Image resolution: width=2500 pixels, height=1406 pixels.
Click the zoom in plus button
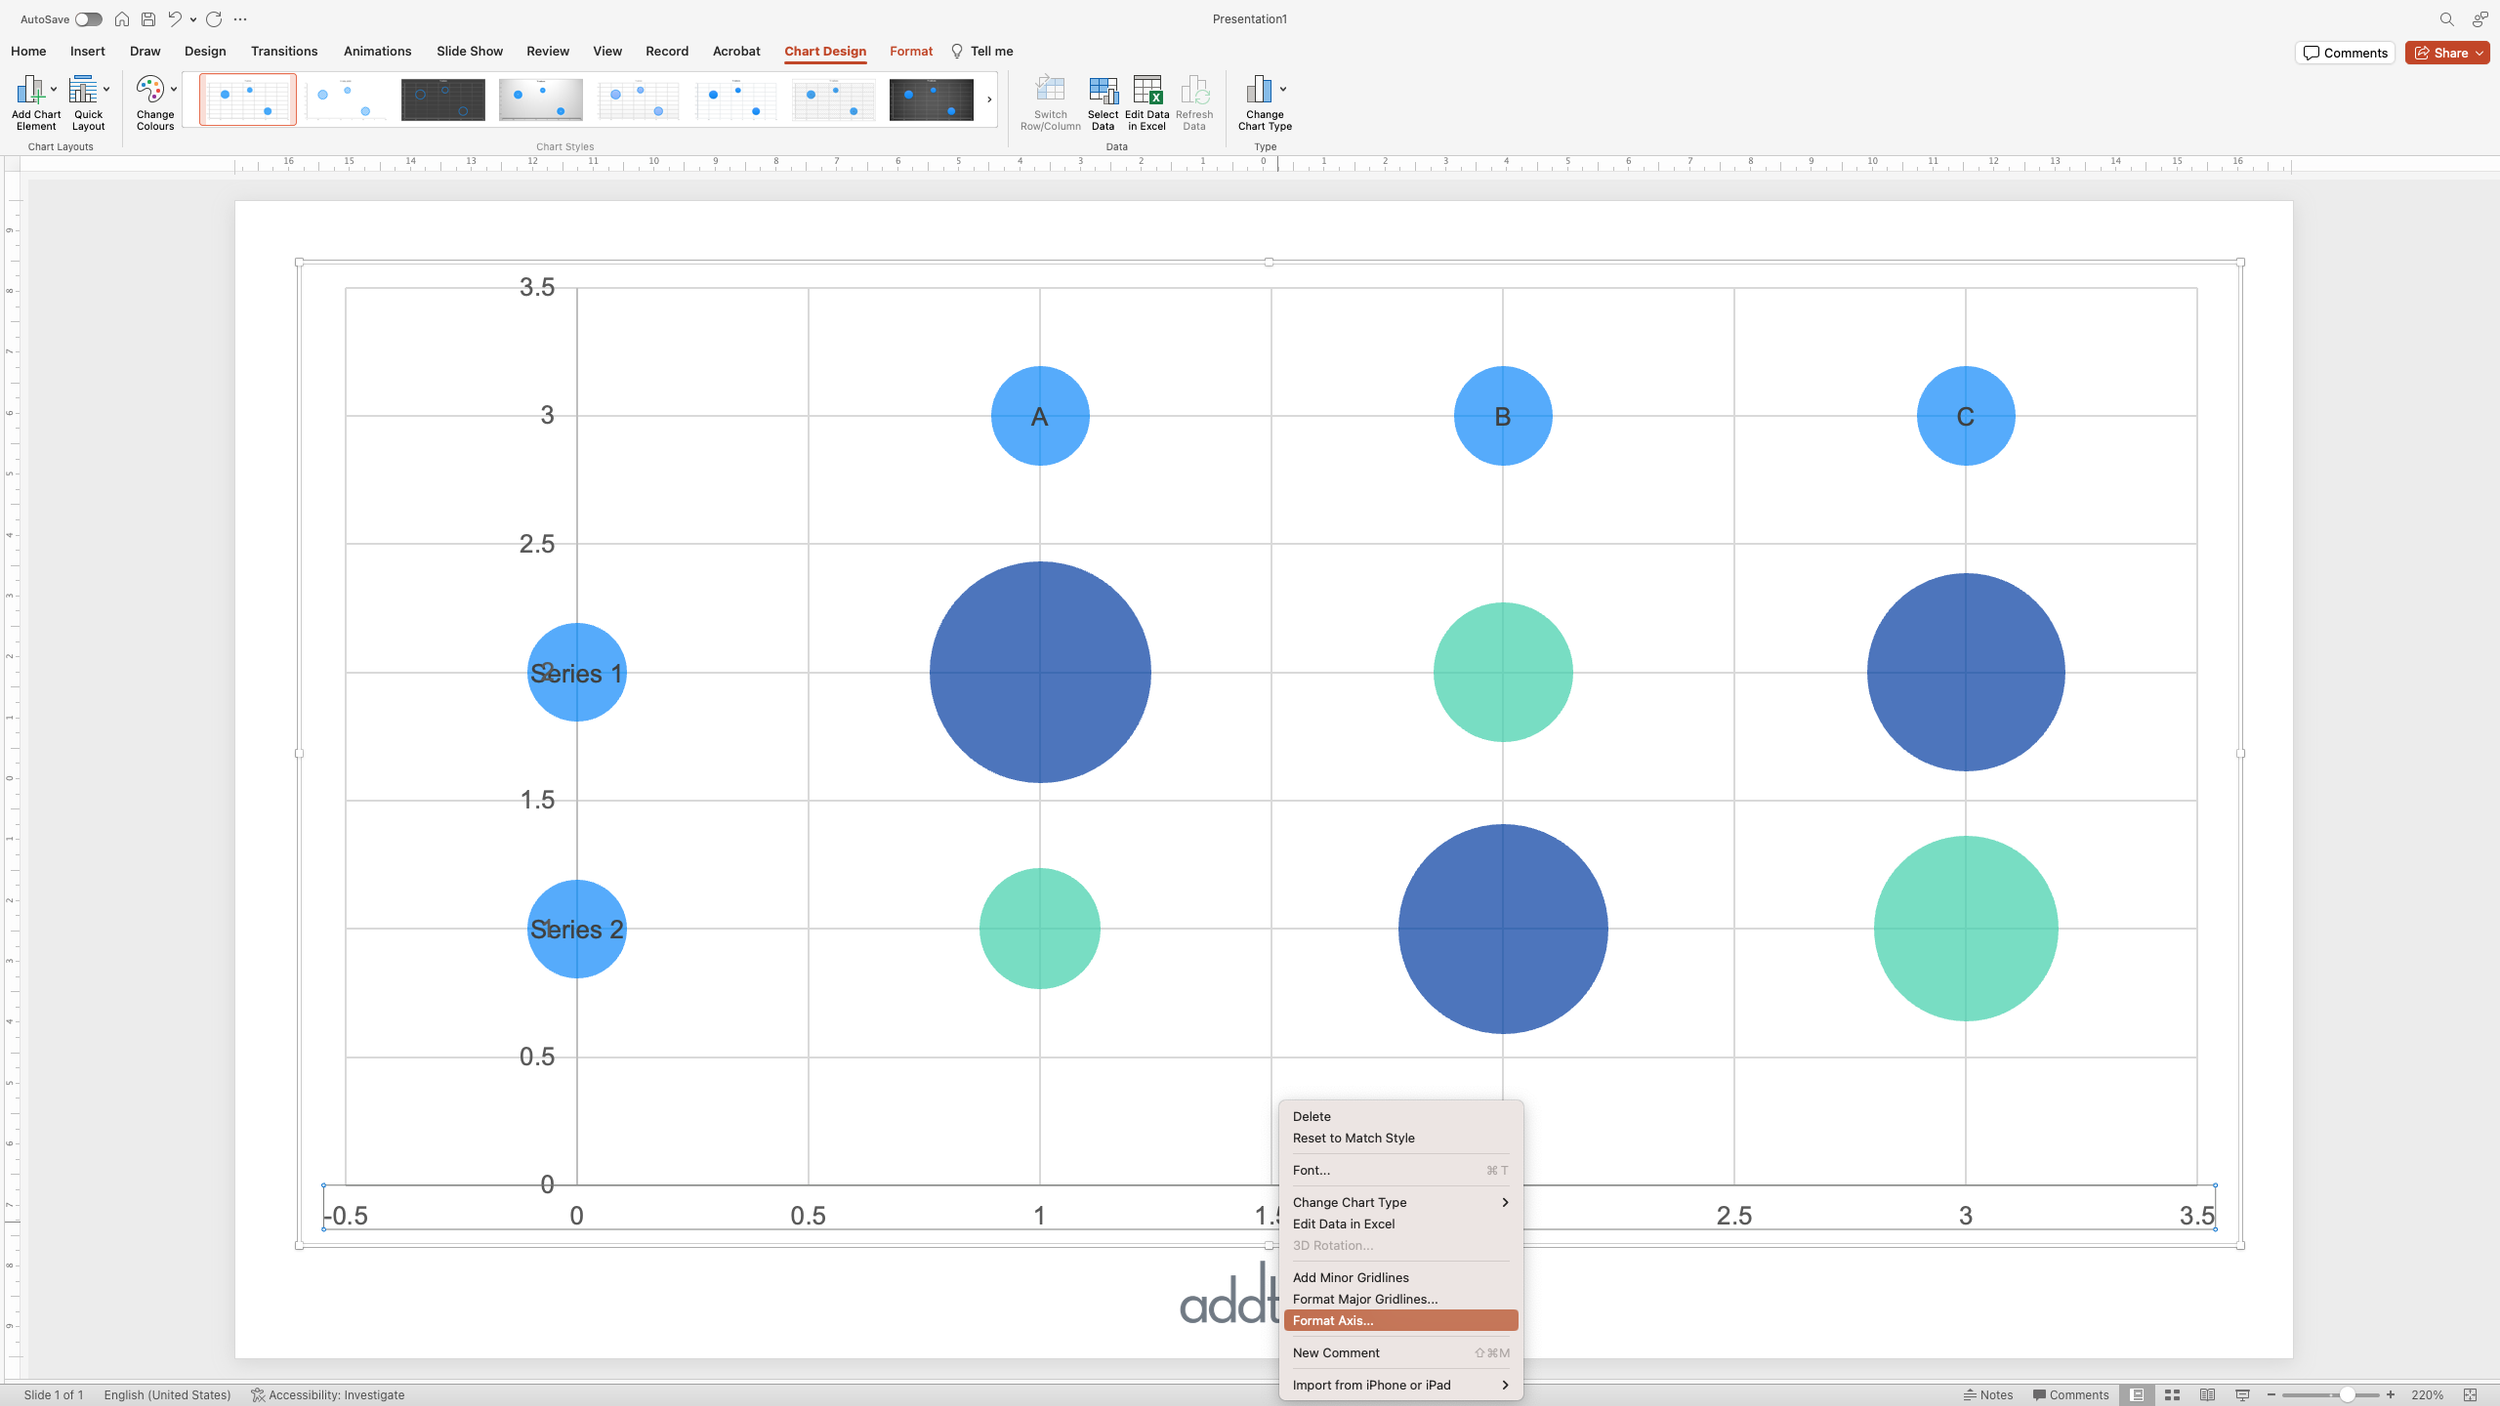click(2391, 1395)
